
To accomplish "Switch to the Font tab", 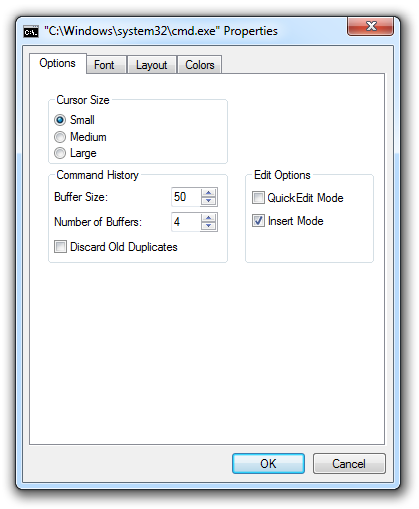I will pos(104,65).
